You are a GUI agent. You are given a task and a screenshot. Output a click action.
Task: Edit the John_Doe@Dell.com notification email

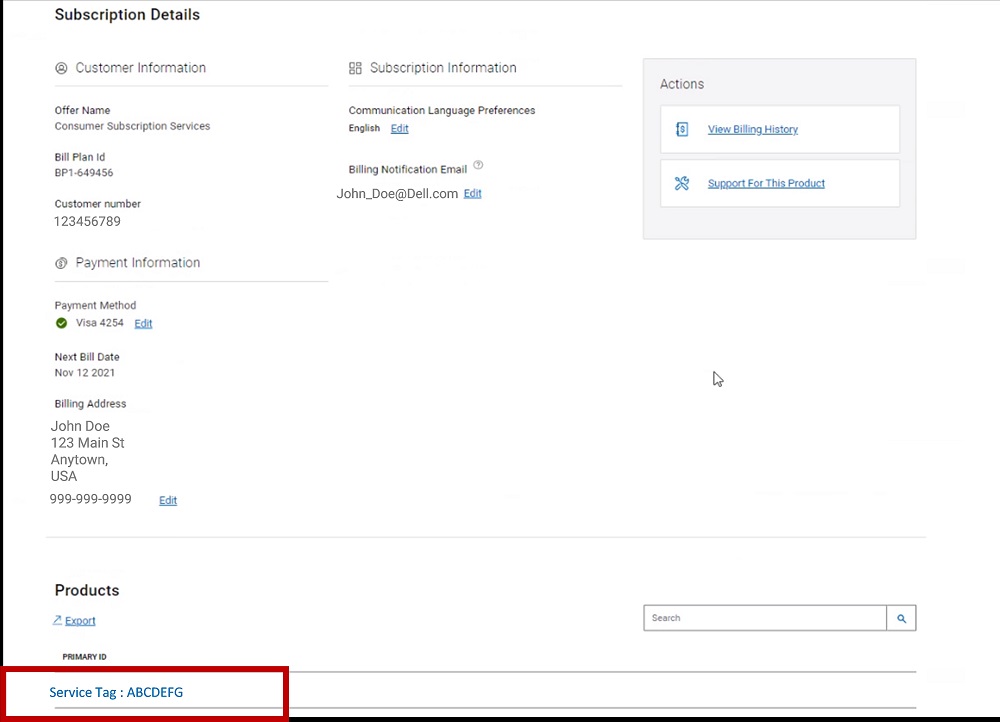472,193
